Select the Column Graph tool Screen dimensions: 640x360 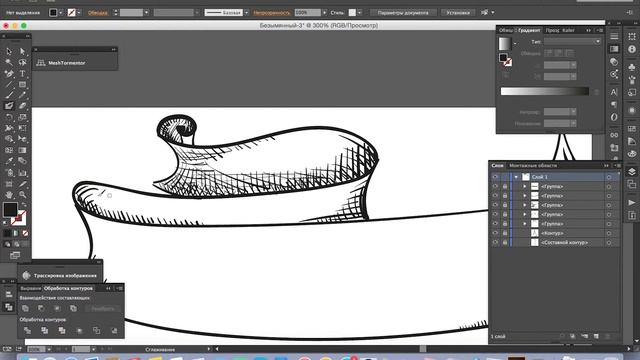click(22, 173)
